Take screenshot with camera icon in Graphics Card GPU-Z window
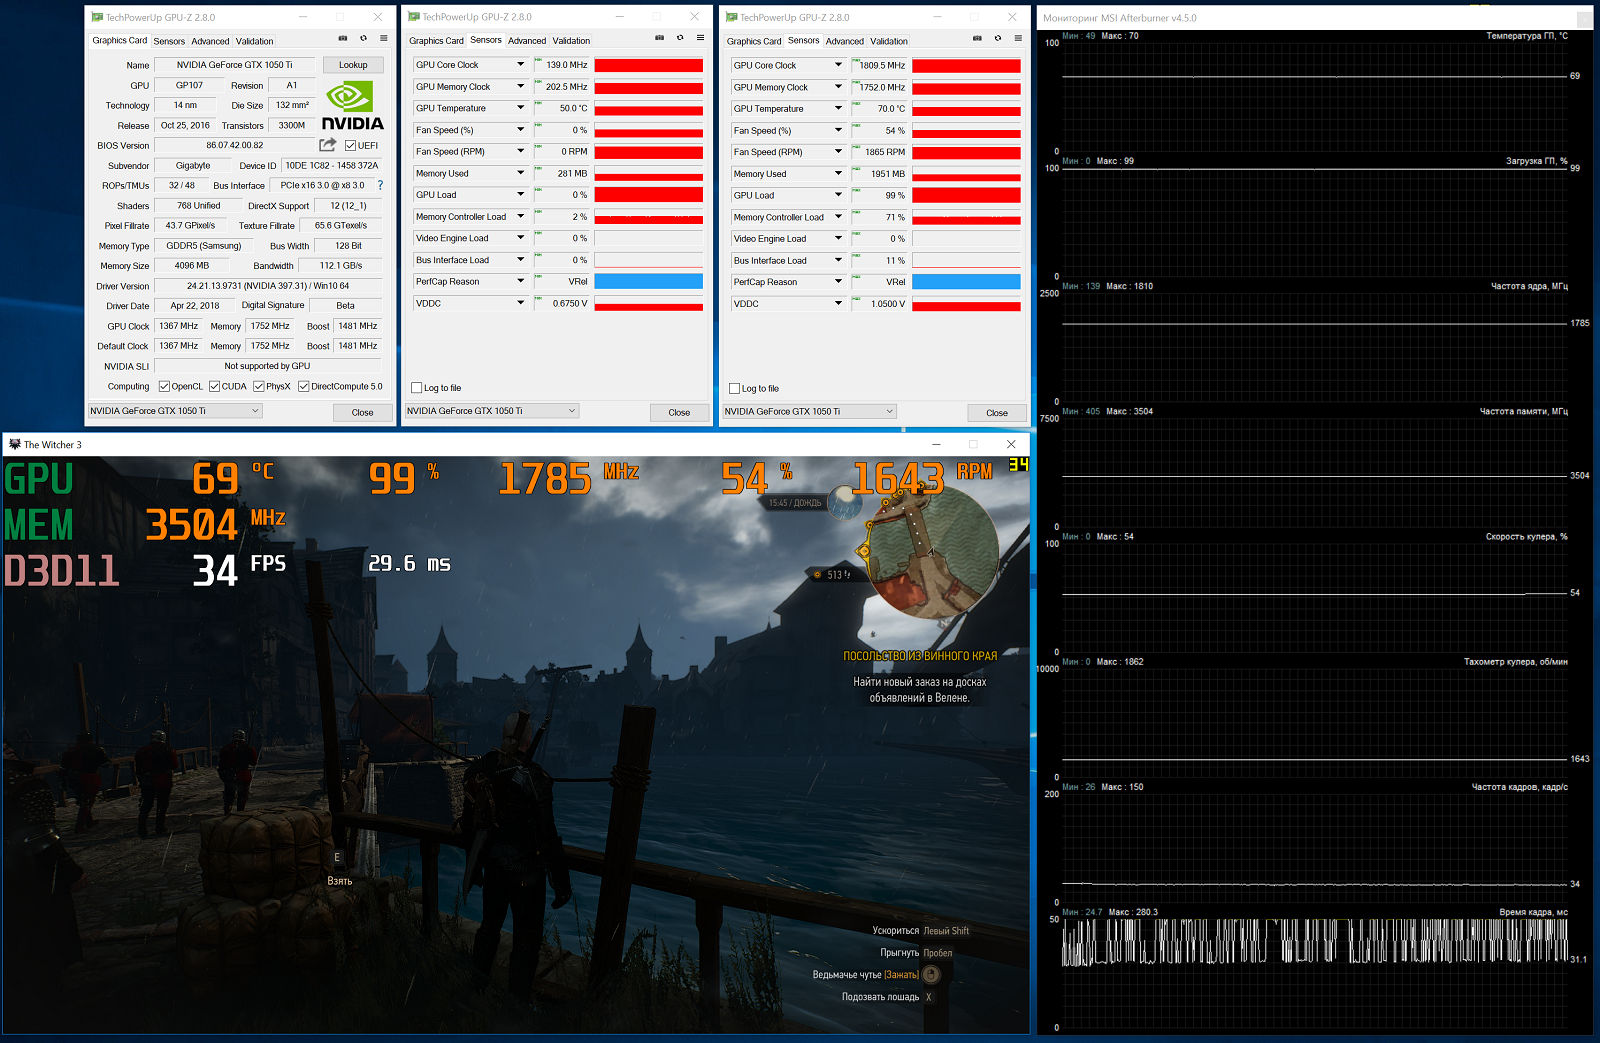1600x1043 pixels. 343,38
